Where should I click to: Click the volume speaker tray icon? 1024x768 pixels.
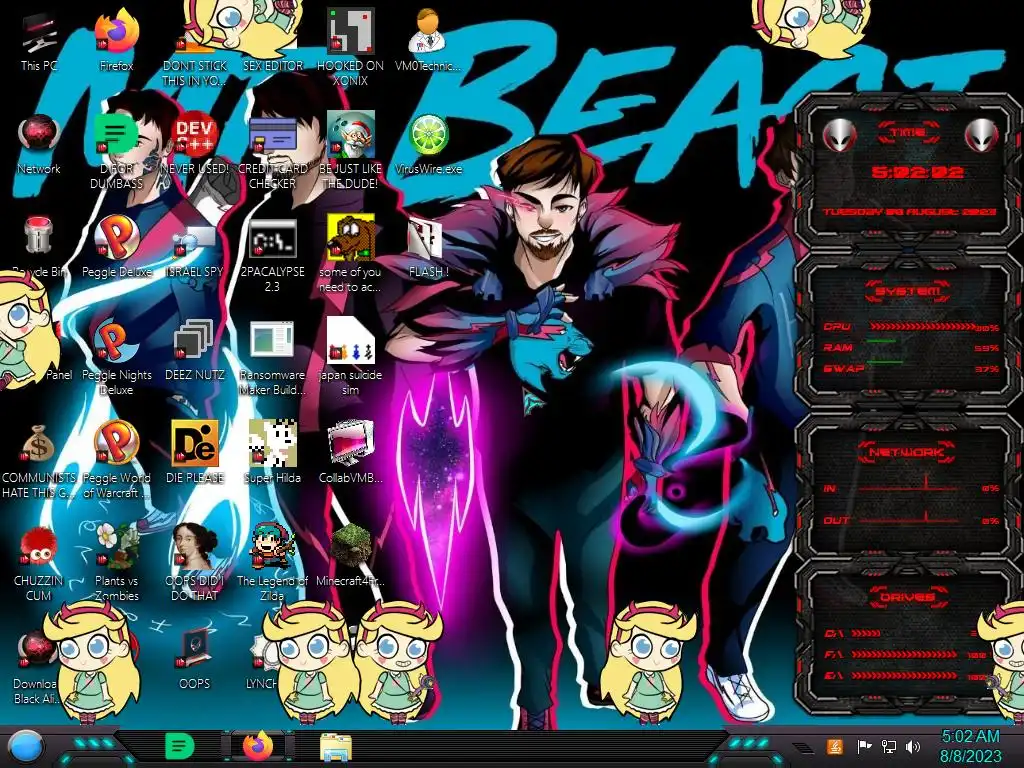[913, 746]
